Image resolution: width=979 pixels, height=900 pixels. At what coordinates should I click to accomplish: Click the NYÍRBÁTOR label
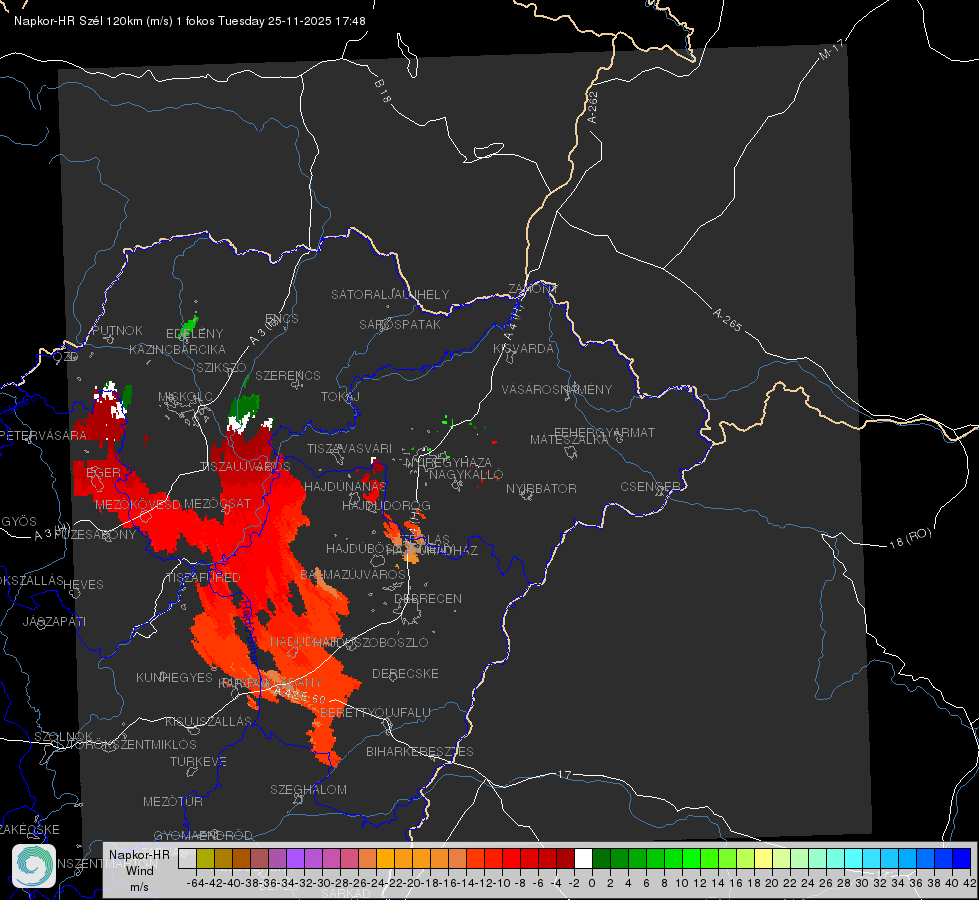[x=541, y=488]
